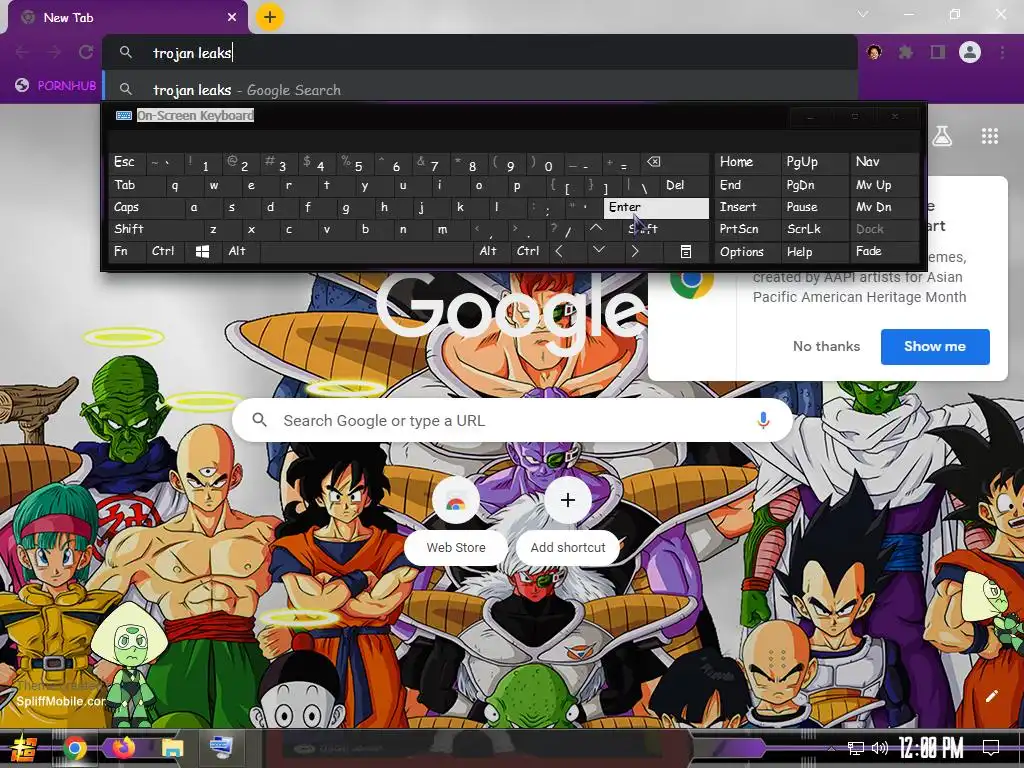The image size is (1024, 768).
Task: Open the bookmark on the bookmarks bar
Action: [x=56, y=86]
